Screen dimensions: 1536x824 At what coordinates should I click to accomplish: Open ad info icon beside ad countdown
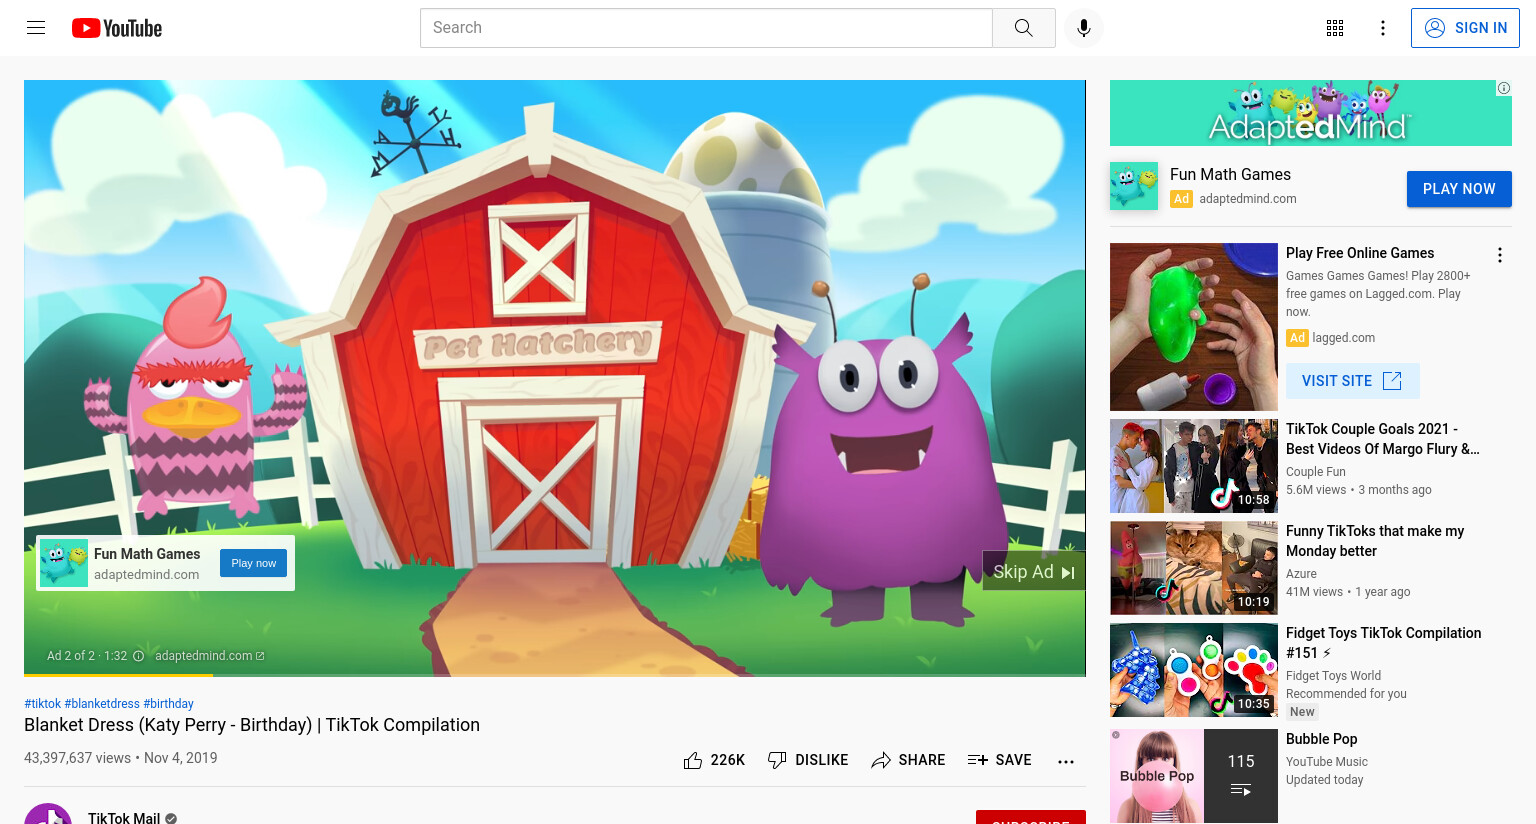pos(138,656)
